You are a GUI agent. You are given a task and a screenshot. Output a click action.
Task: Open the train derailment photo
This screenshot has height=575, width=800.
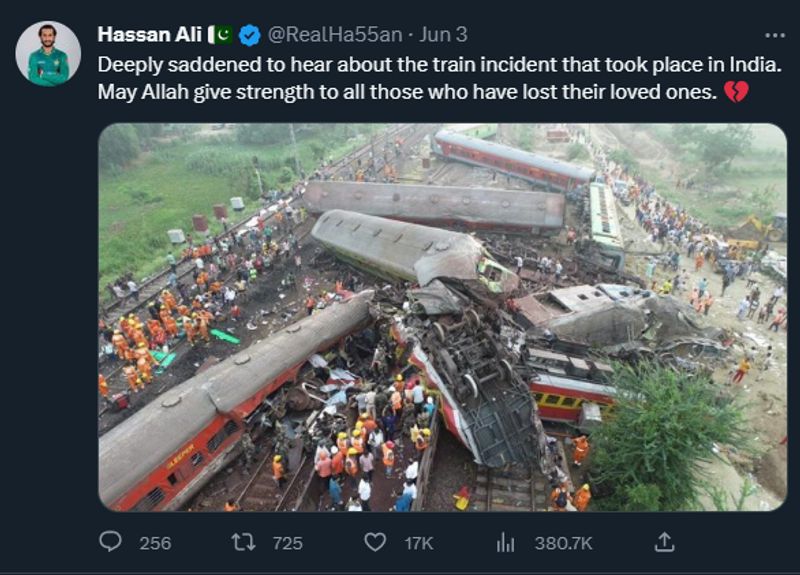[x=442, y=317]
